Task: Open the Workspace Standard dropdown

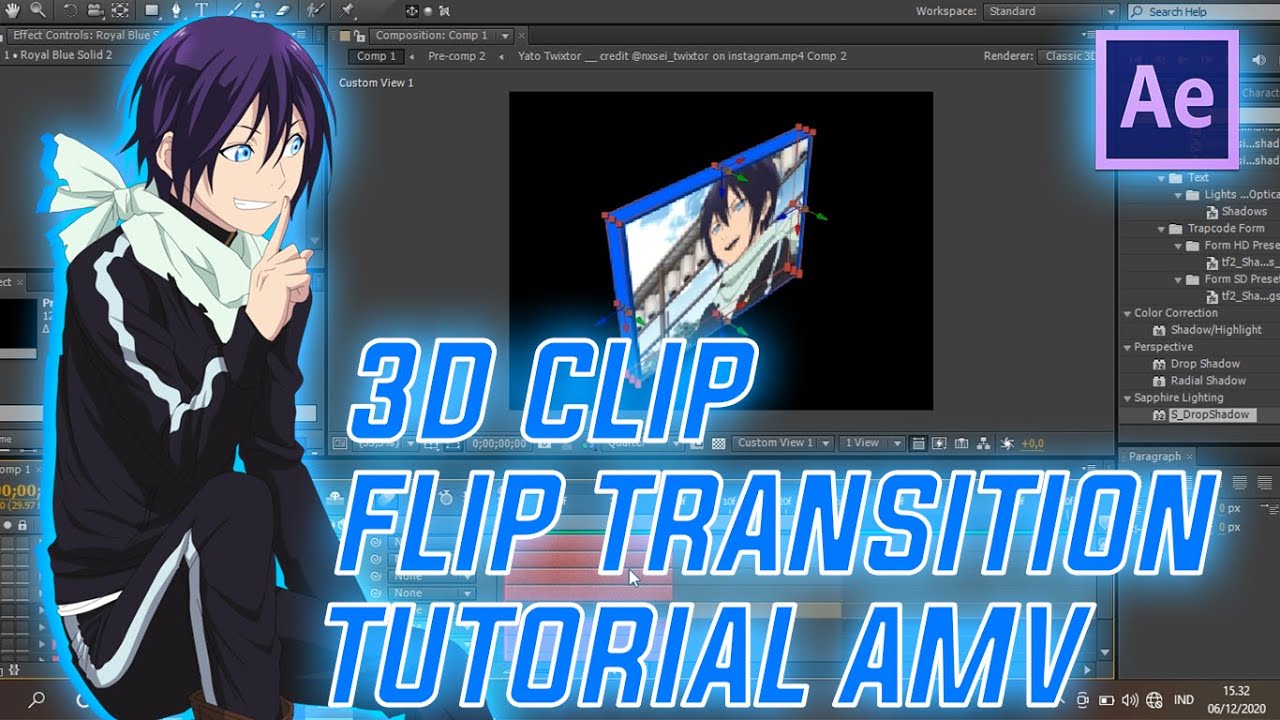Action: pos(1051,12)
